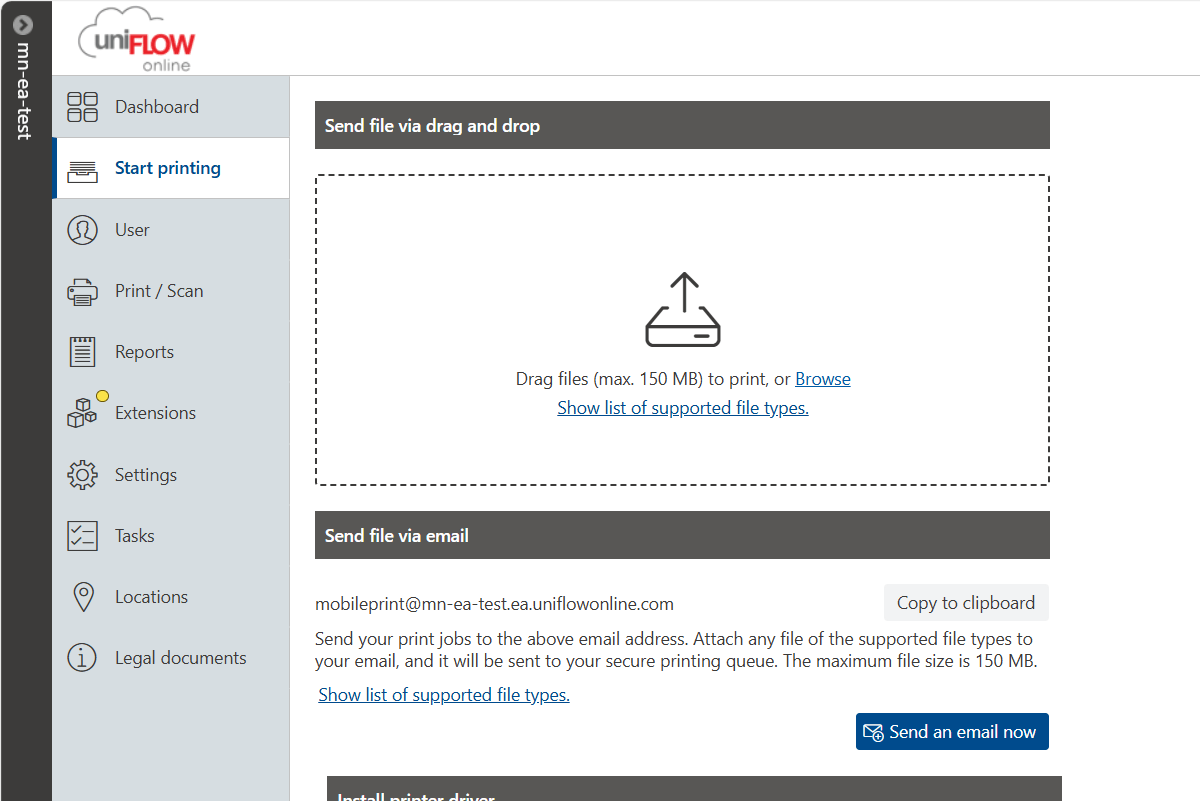1200x801 pixels.
Task: Click the Locations pin icon
Action: click(84, 597)
